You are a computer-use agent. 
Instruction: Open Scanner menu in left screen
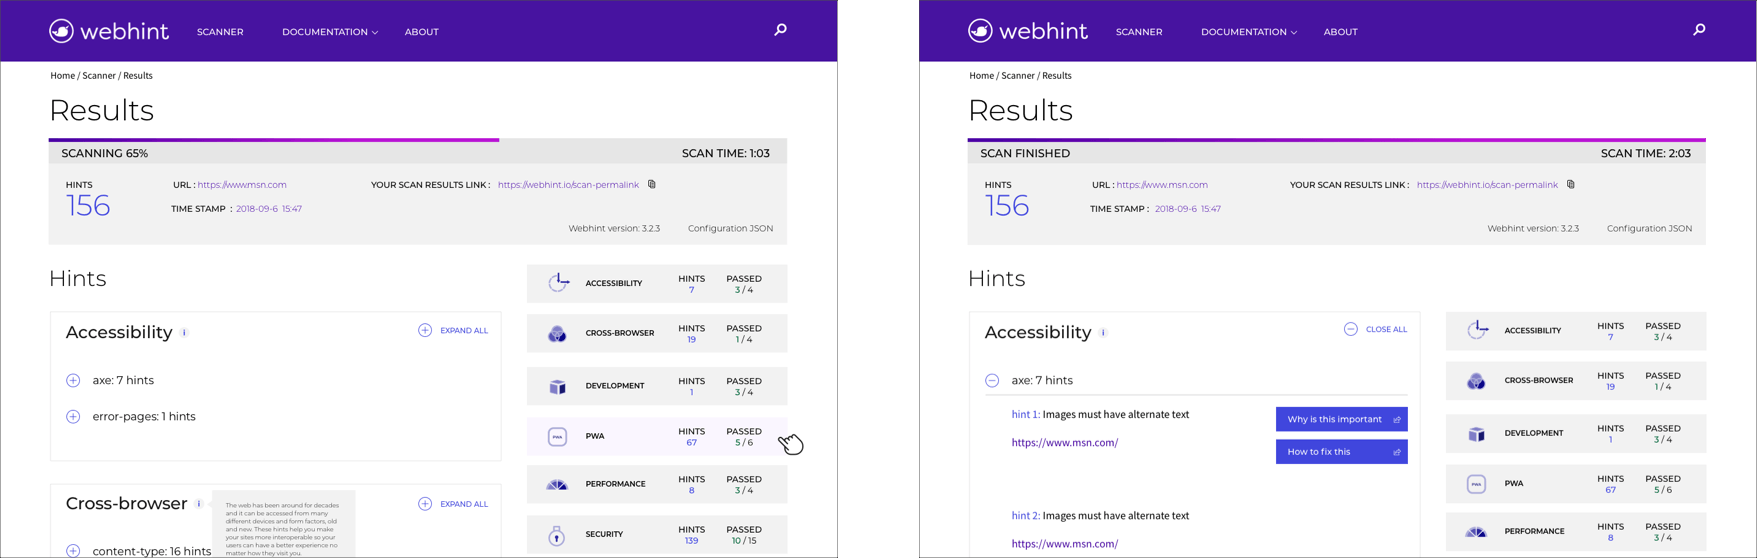coord(220,32)
